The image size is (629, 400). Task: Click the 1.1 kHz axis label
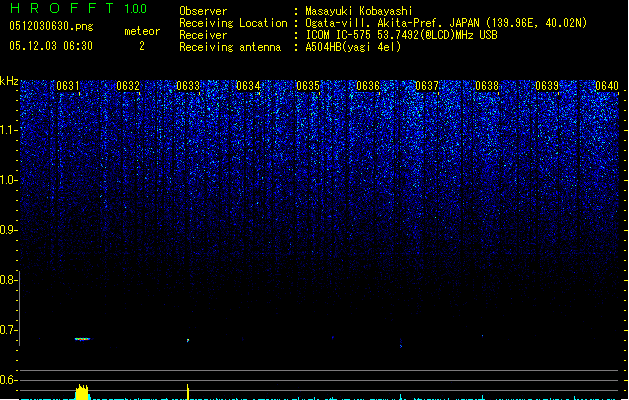tap(9, 130)
